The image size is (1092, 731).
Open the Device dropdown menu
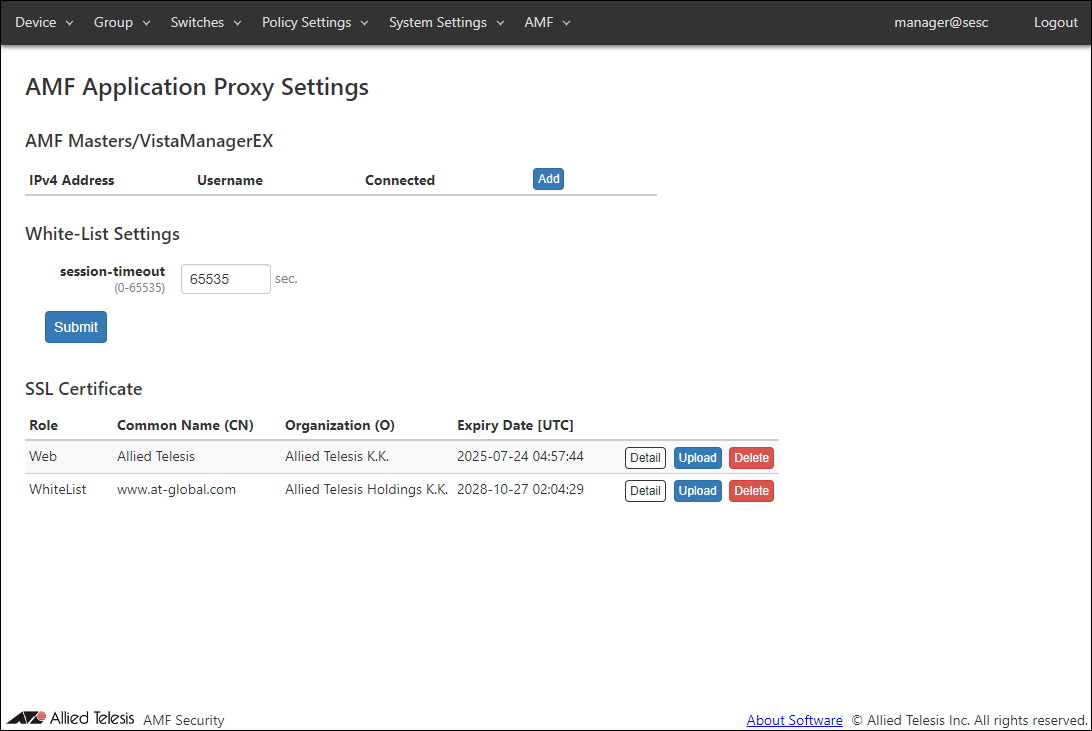tap(44, 22)
